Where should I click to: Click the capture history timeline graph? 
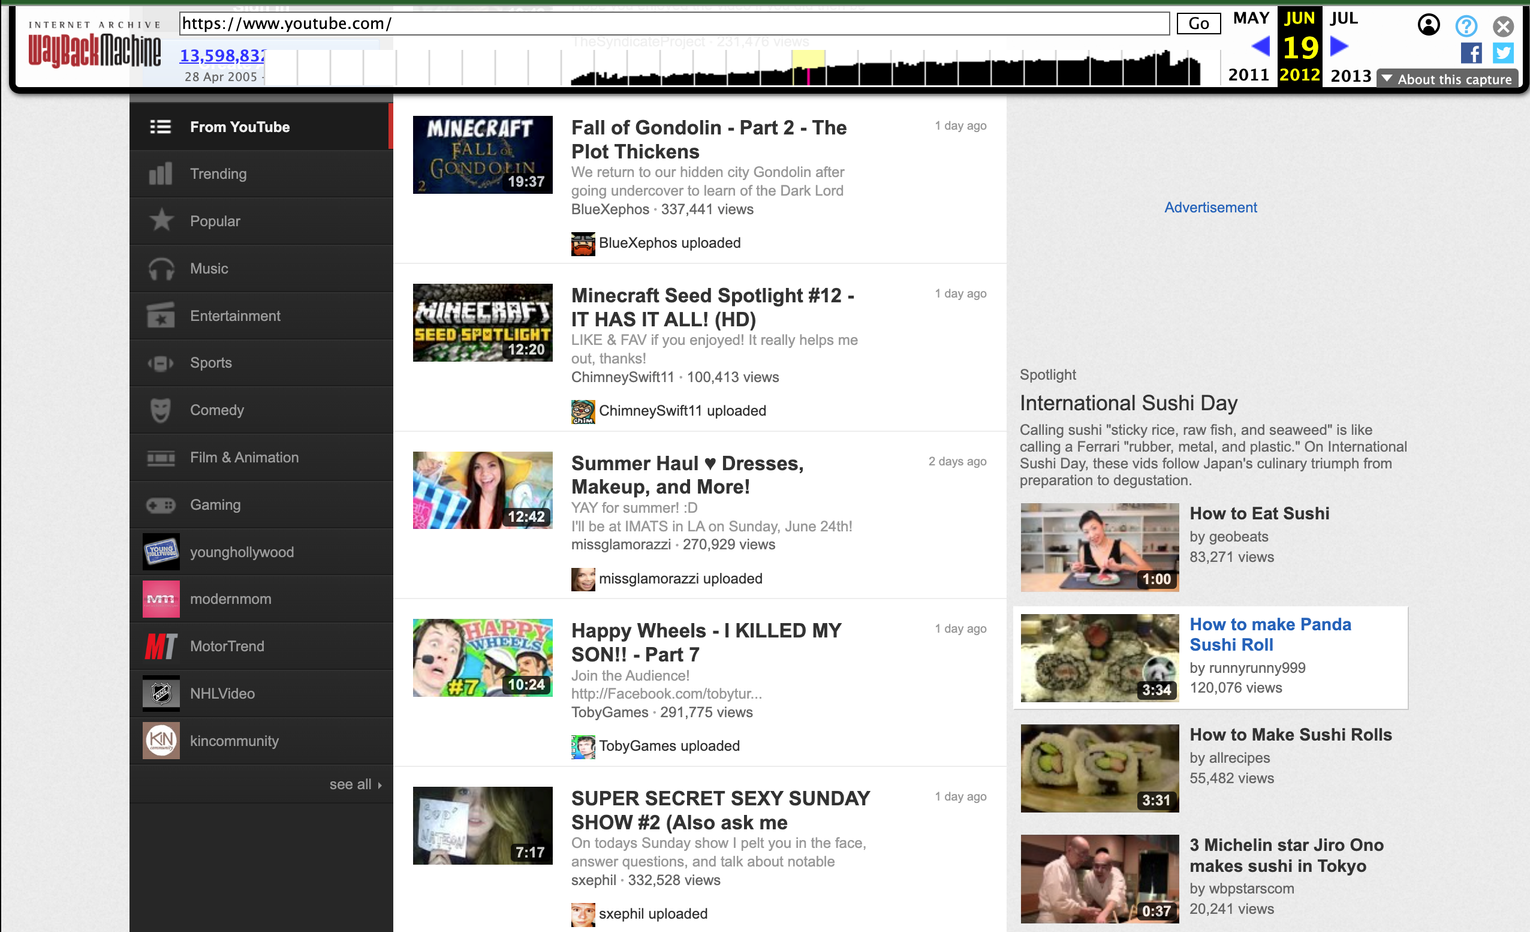pyautogui.click(x=885, y=68)
